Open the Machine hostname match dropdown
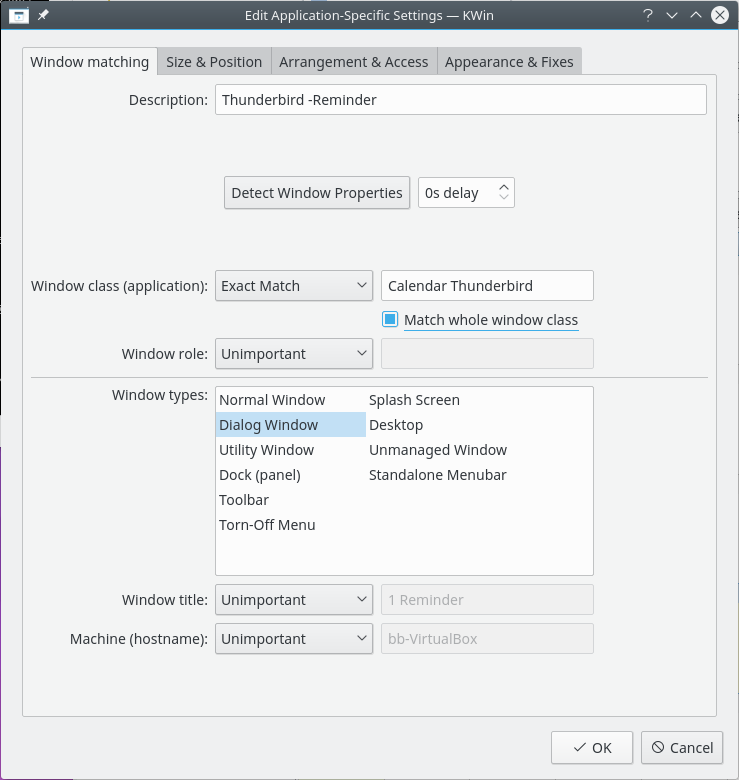The height and width of the screenshot is (780, 739). click(295, 639)
